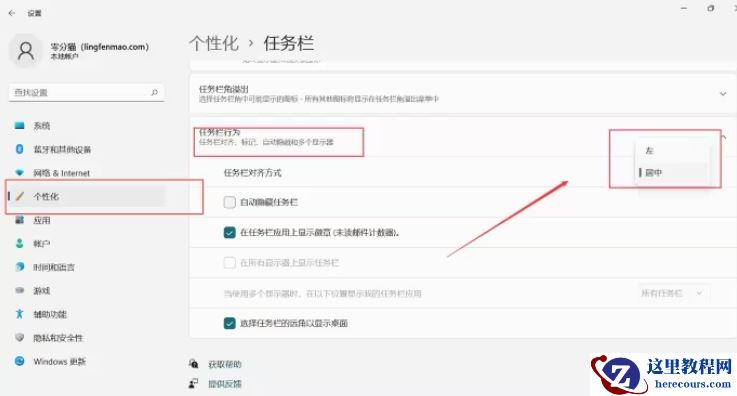Click the 任务栏 page title

coord(289,43)
